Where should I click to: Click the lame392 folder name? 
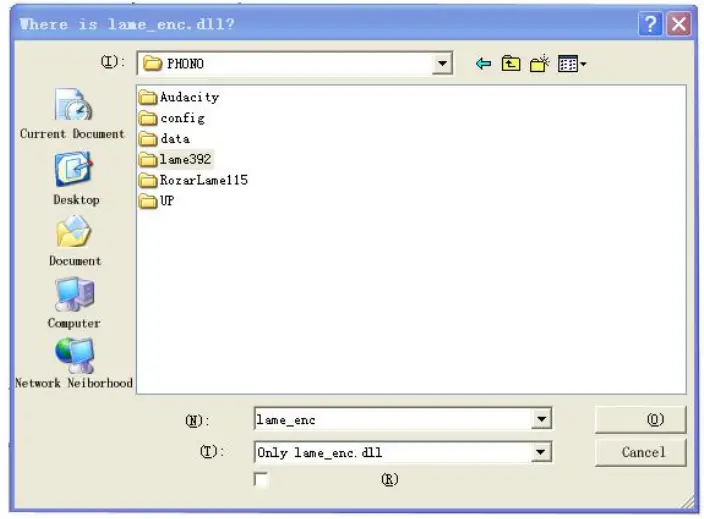coord(185,159)
